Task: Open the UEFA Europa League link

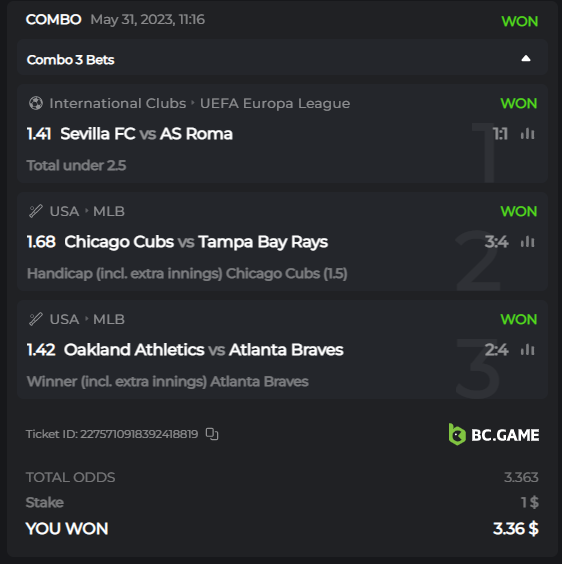Action: pyautogui.click(x=275, y=104)
